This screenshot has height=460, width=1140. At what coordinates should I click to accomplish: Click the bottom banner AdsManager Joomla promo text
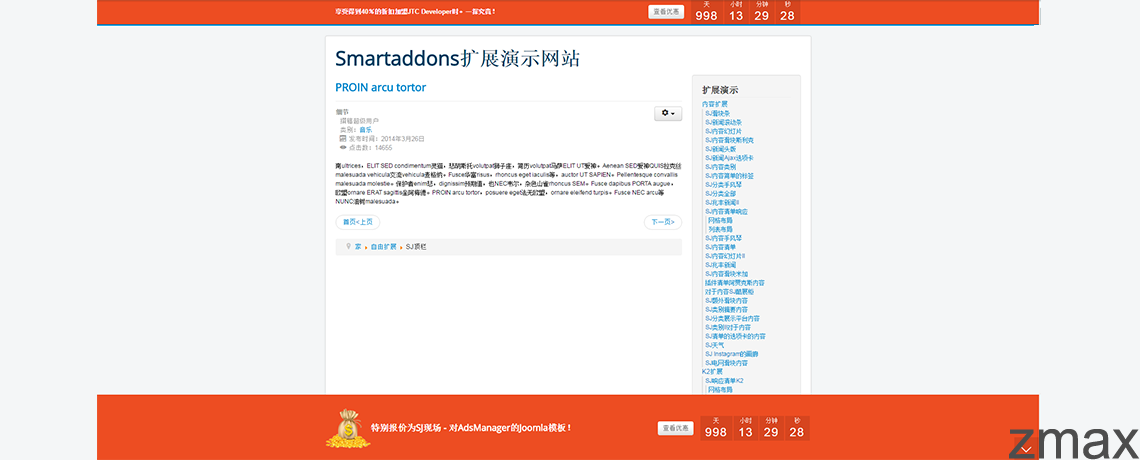tap(471, 428)
